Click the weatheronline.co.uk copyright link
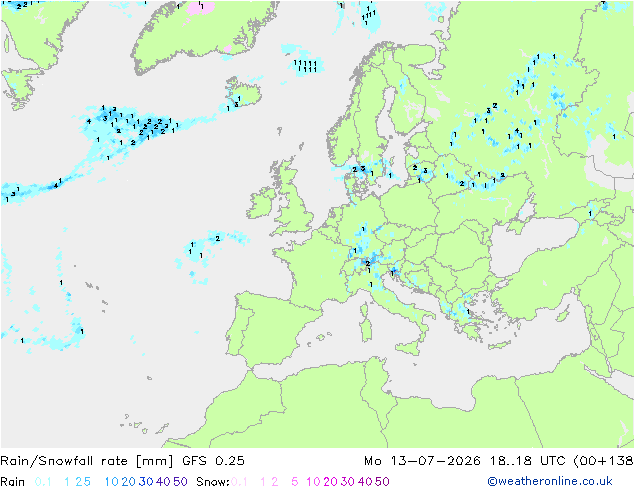The height and width of the screenshot is (490, 634). 549,481
